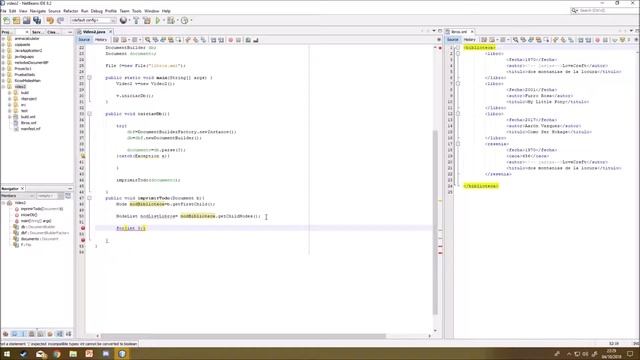Expand the JavaApplication2 project node
Viewport: 640px width, 360px height.
click(x=4, y=51)
